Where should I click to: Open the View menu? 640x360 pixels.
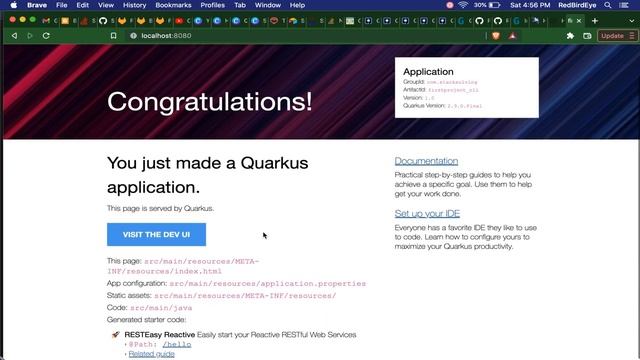(106, 5)
